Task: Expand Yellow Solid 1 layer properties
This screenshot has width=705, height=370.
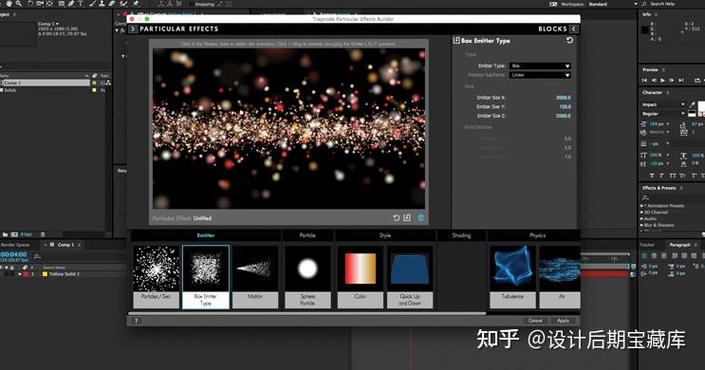Action: pos(20,274)
